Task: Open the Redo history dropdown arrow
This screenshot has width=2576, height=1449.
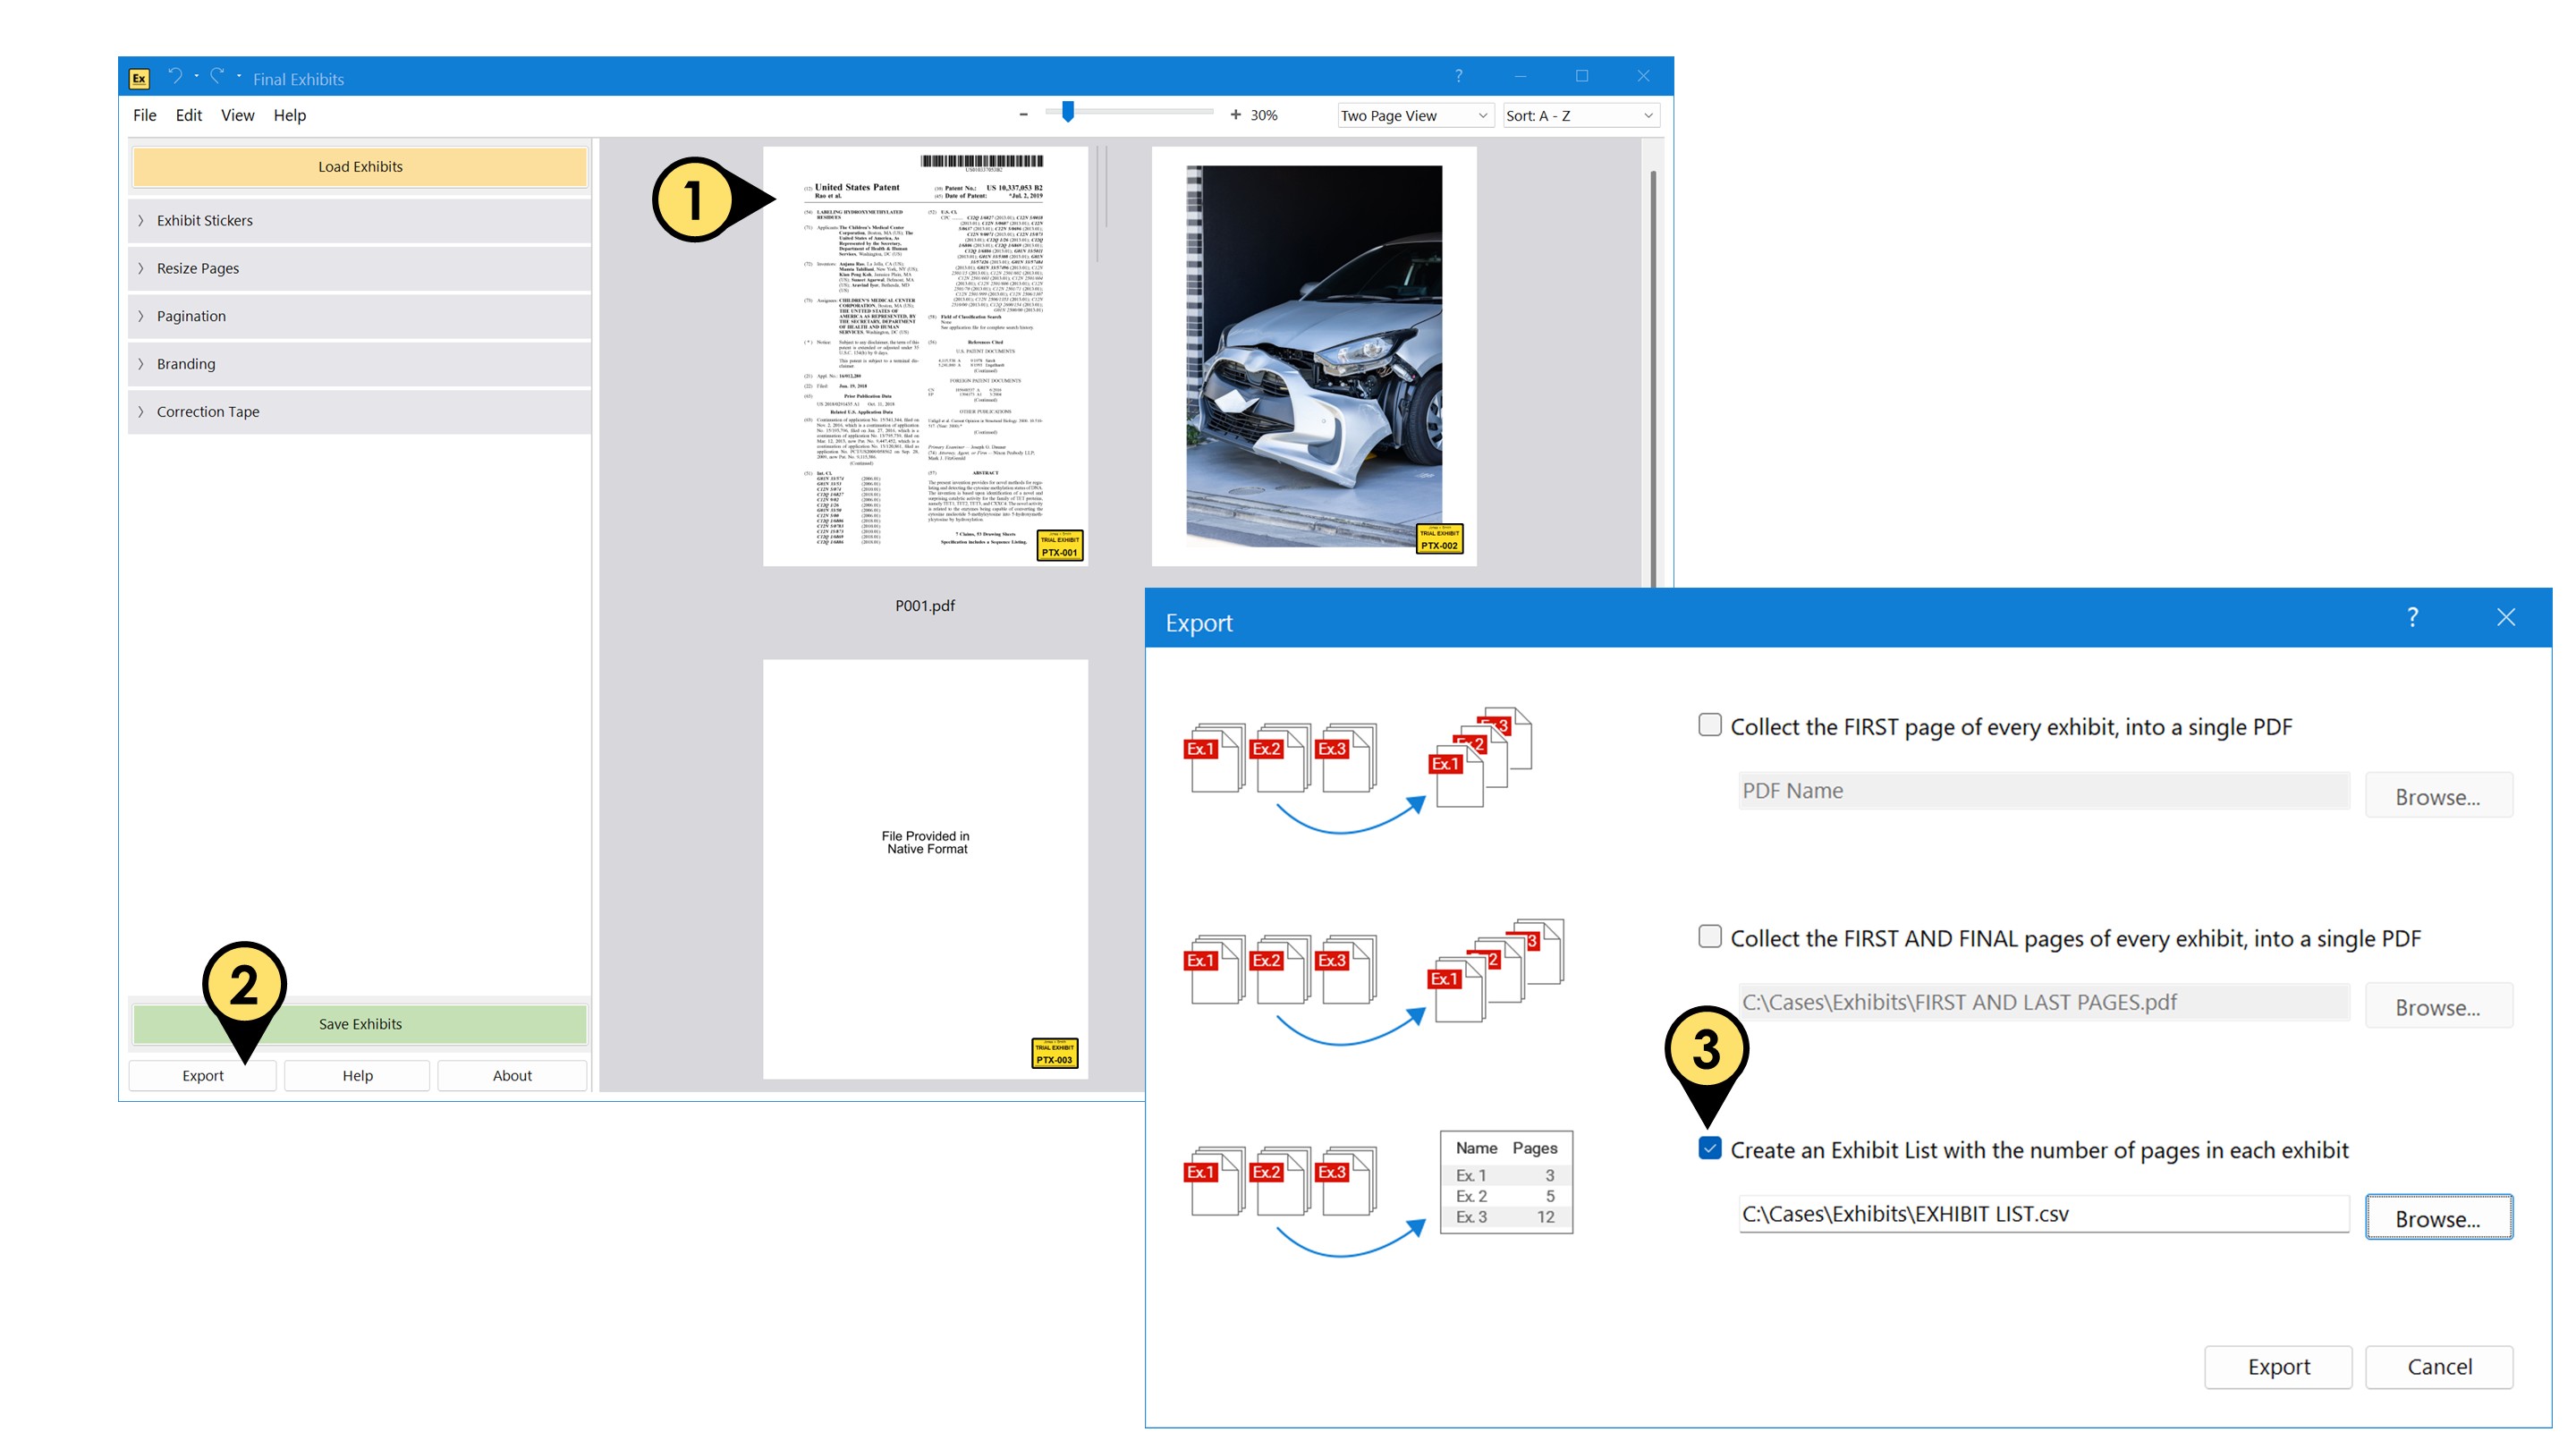Action: [x=238, y=78]
